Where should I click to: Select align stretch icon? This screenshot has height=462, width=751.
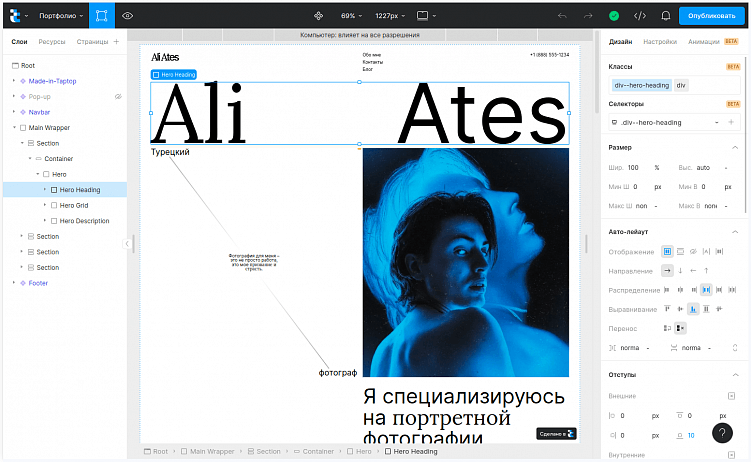click(x=706, y=309)
